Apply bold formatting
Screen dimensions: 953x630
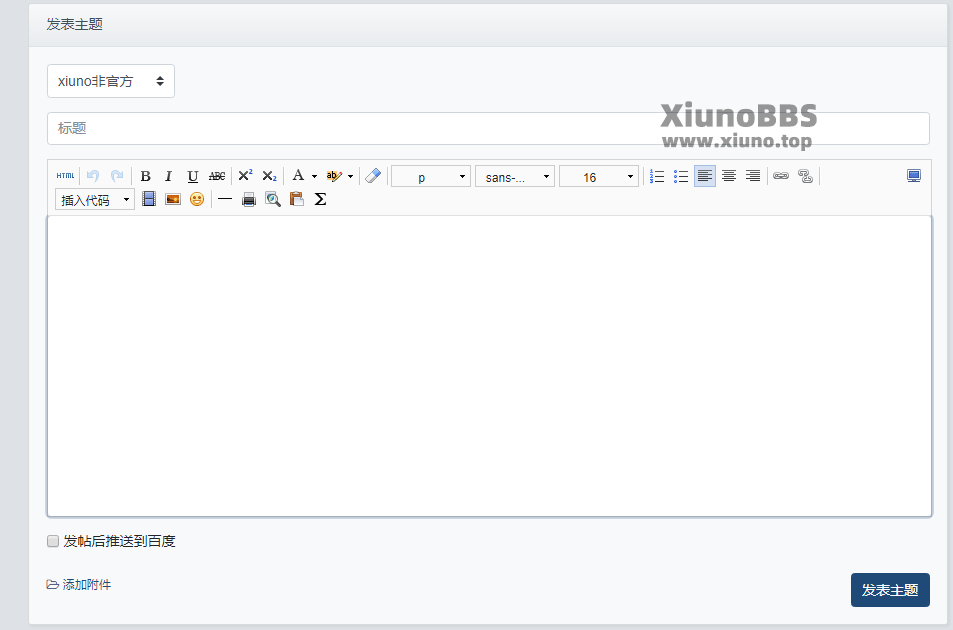[x=145, y=176]
